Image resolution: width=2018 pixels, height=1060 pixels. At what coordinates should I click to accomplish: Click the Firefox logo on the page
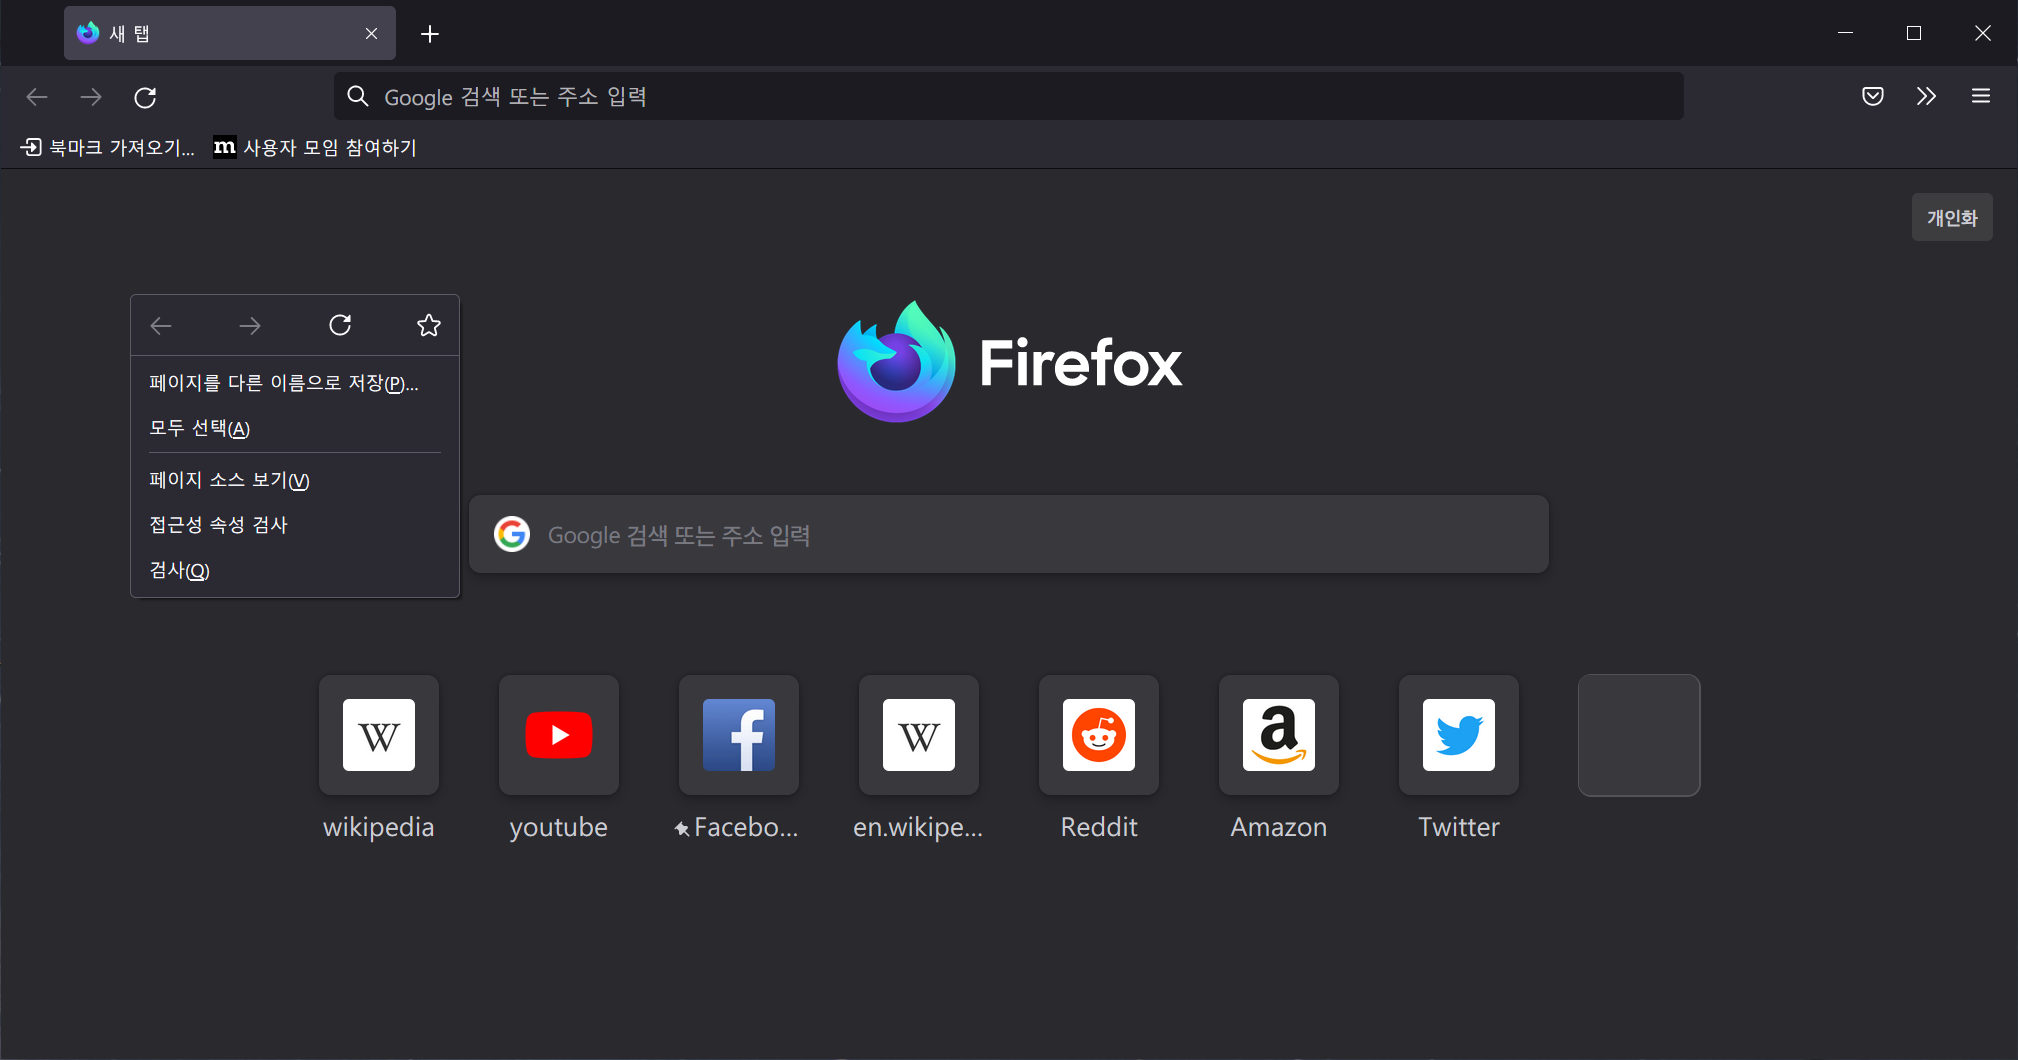point(1010,362)
